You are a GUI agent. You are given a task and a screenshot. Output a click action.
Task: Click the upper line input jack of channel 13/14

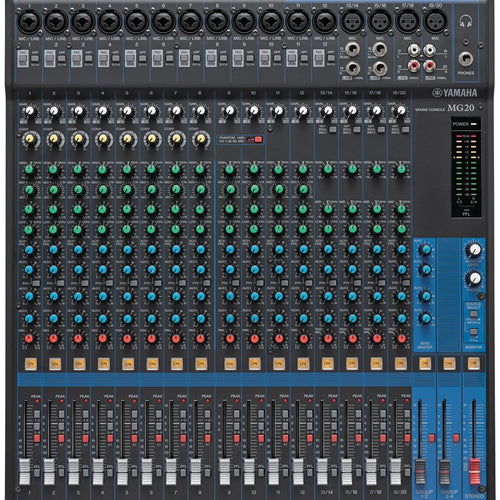click(x=352, y=50)
